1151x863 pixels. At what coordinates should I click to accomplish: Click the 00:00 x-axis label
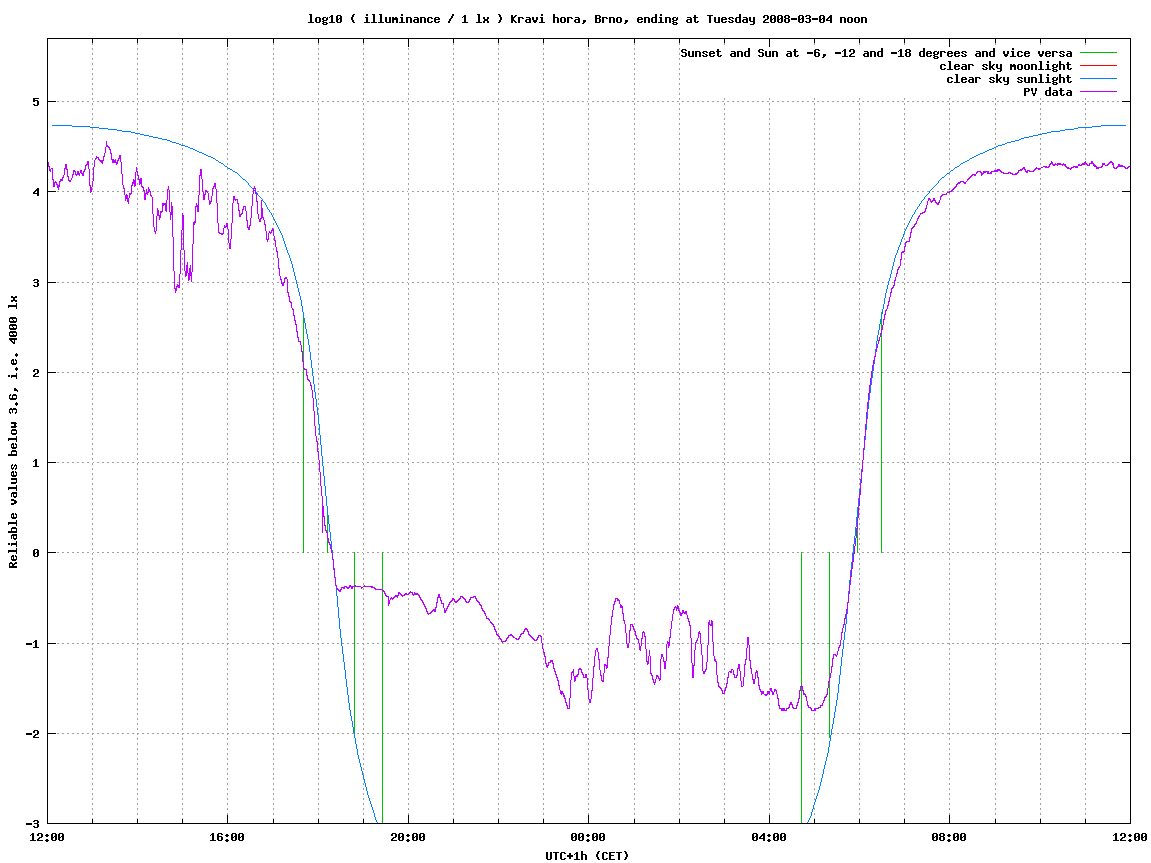589,837
